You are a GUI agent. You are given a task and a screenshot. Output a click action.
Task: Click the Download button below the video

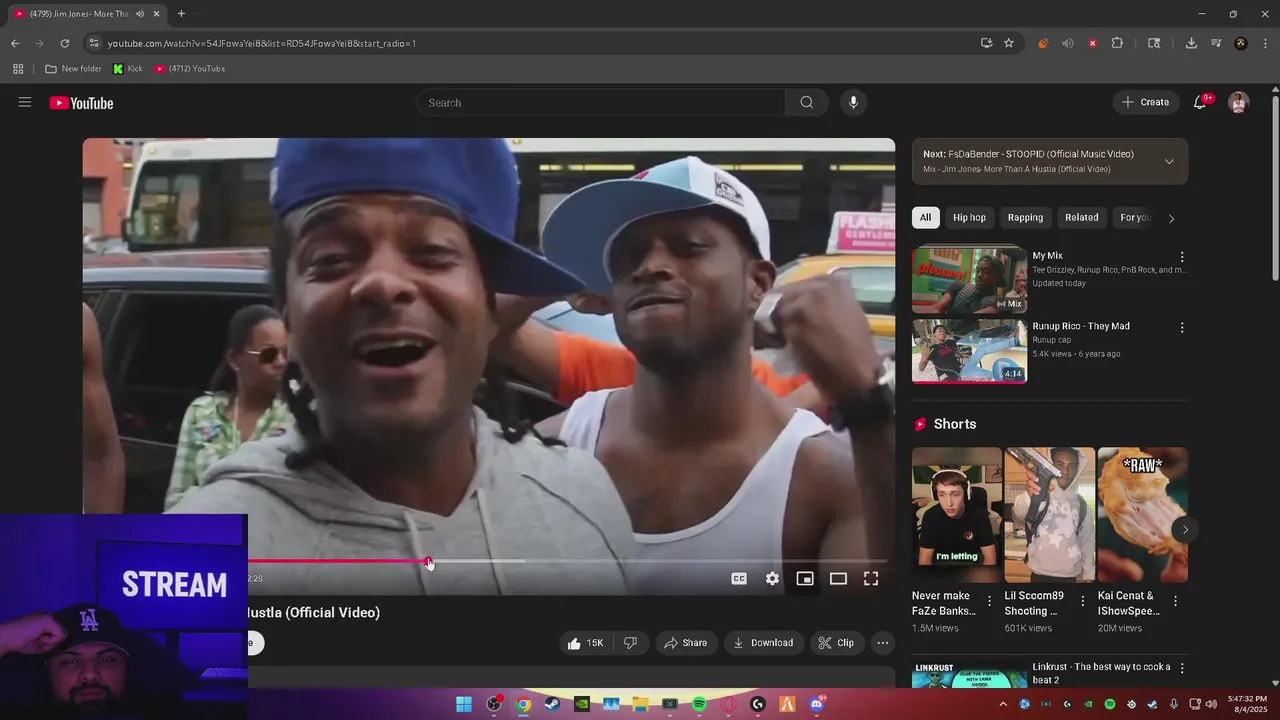point(763,643)
